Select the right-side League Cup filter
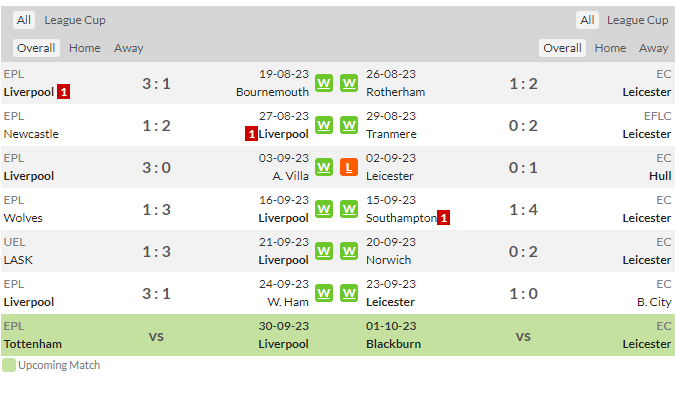 pos(638,20)
